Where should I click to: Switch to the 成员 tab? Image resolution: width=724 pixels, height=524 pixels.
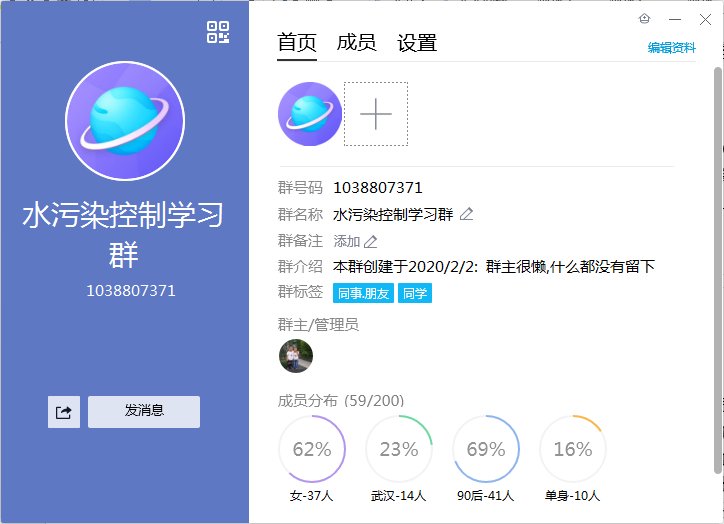point(356,43)
